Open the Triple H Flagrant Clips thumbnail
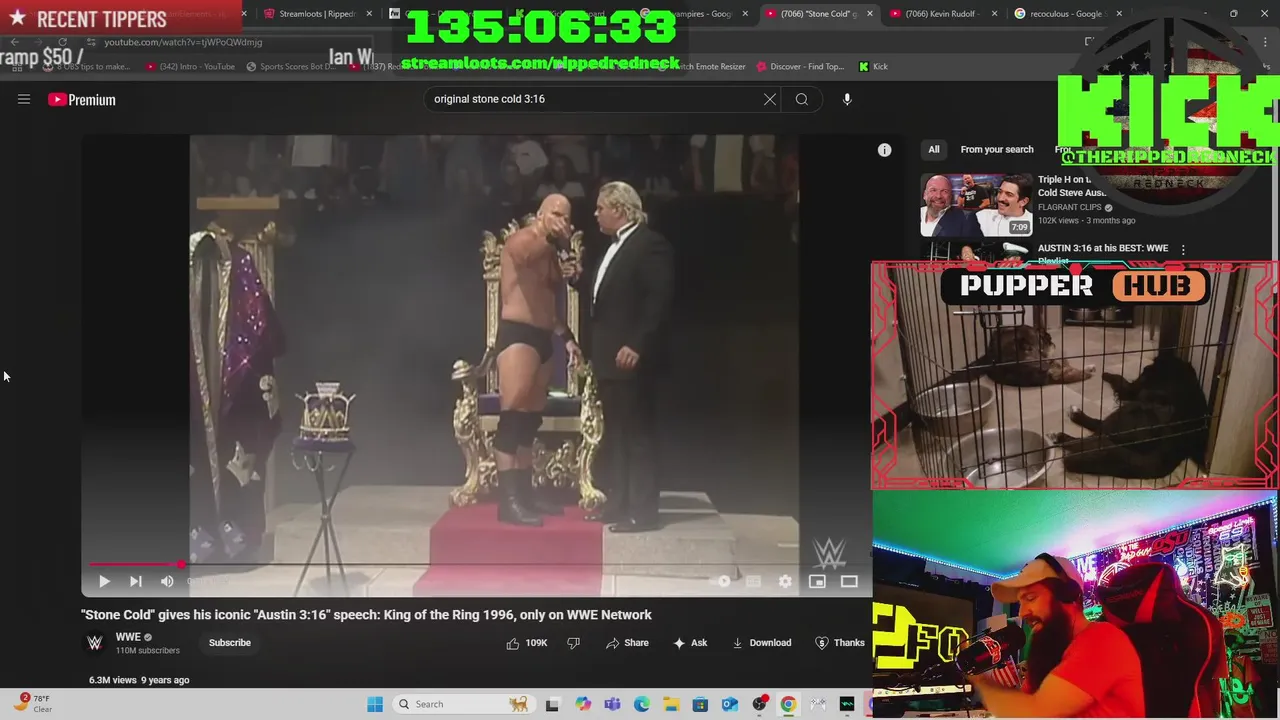The height and width of the screenshot is (720, 1280). coord(976,205)
